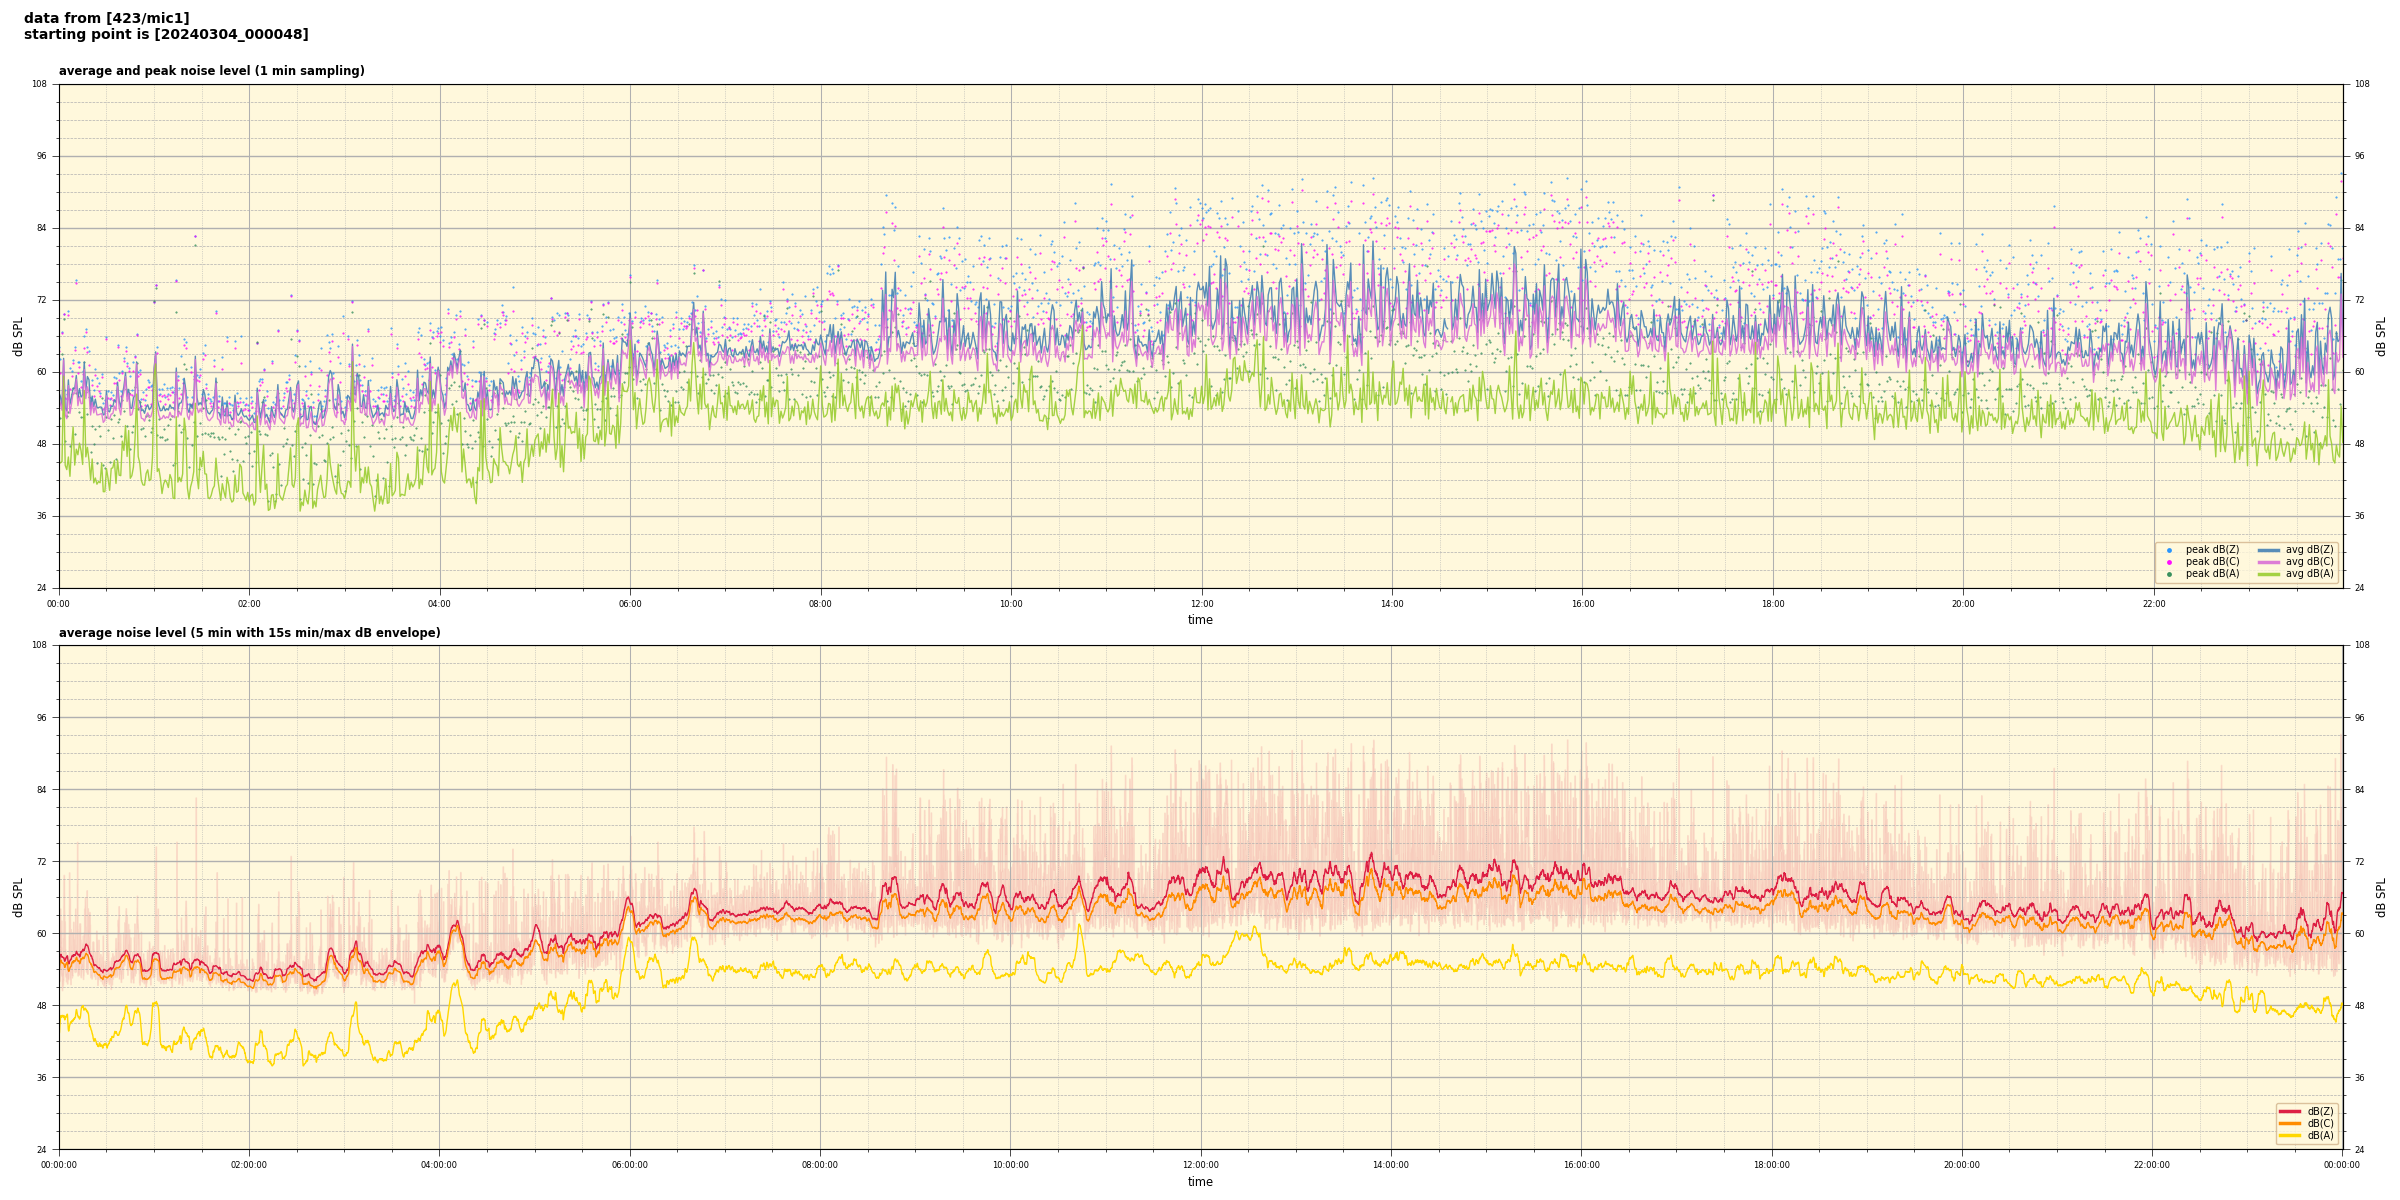Click the peak dB(C) magenta dot legend marker
The width and height of the screenshot is (2400, 1200).
point(2169,562)
